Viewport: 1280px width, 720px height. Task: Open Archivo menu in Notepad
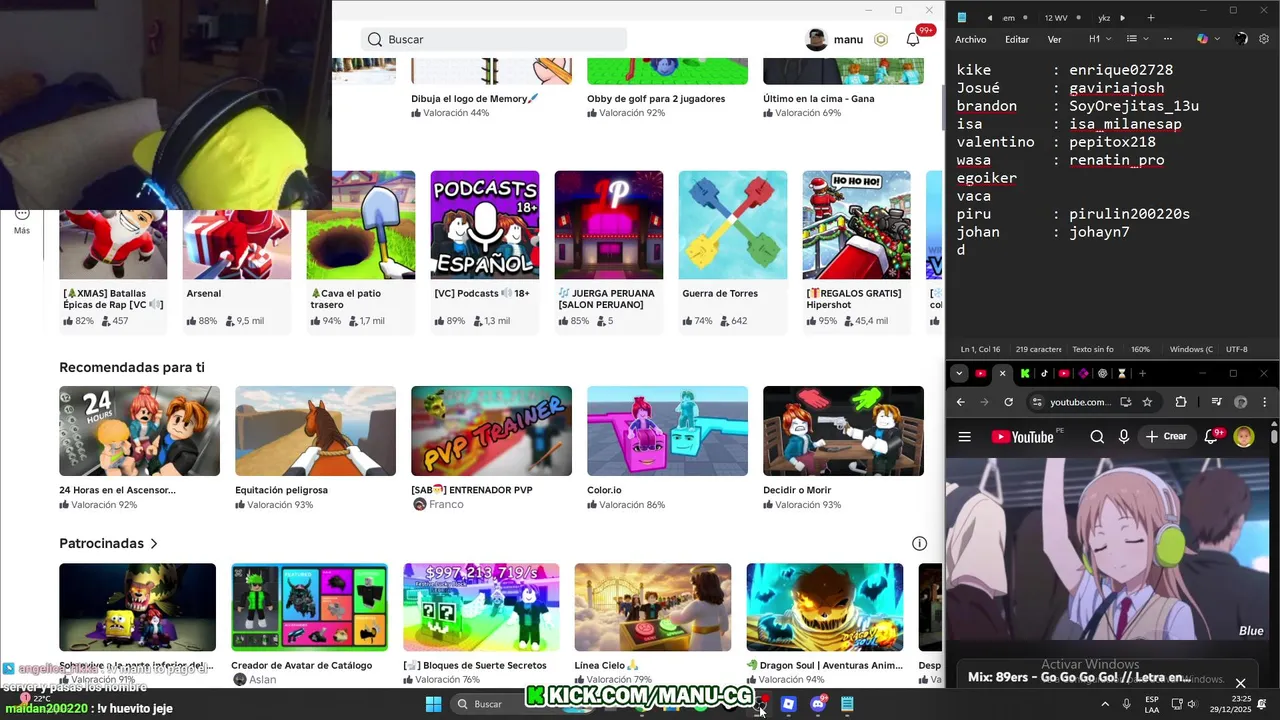[x=970, y=39]
